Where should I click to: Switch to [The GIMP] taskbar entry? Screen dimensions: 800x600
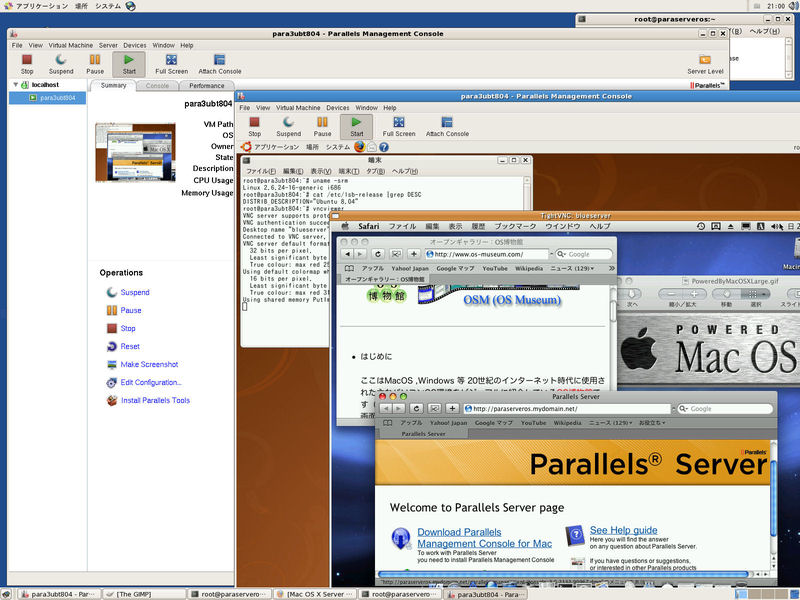(x=144, y=594)
